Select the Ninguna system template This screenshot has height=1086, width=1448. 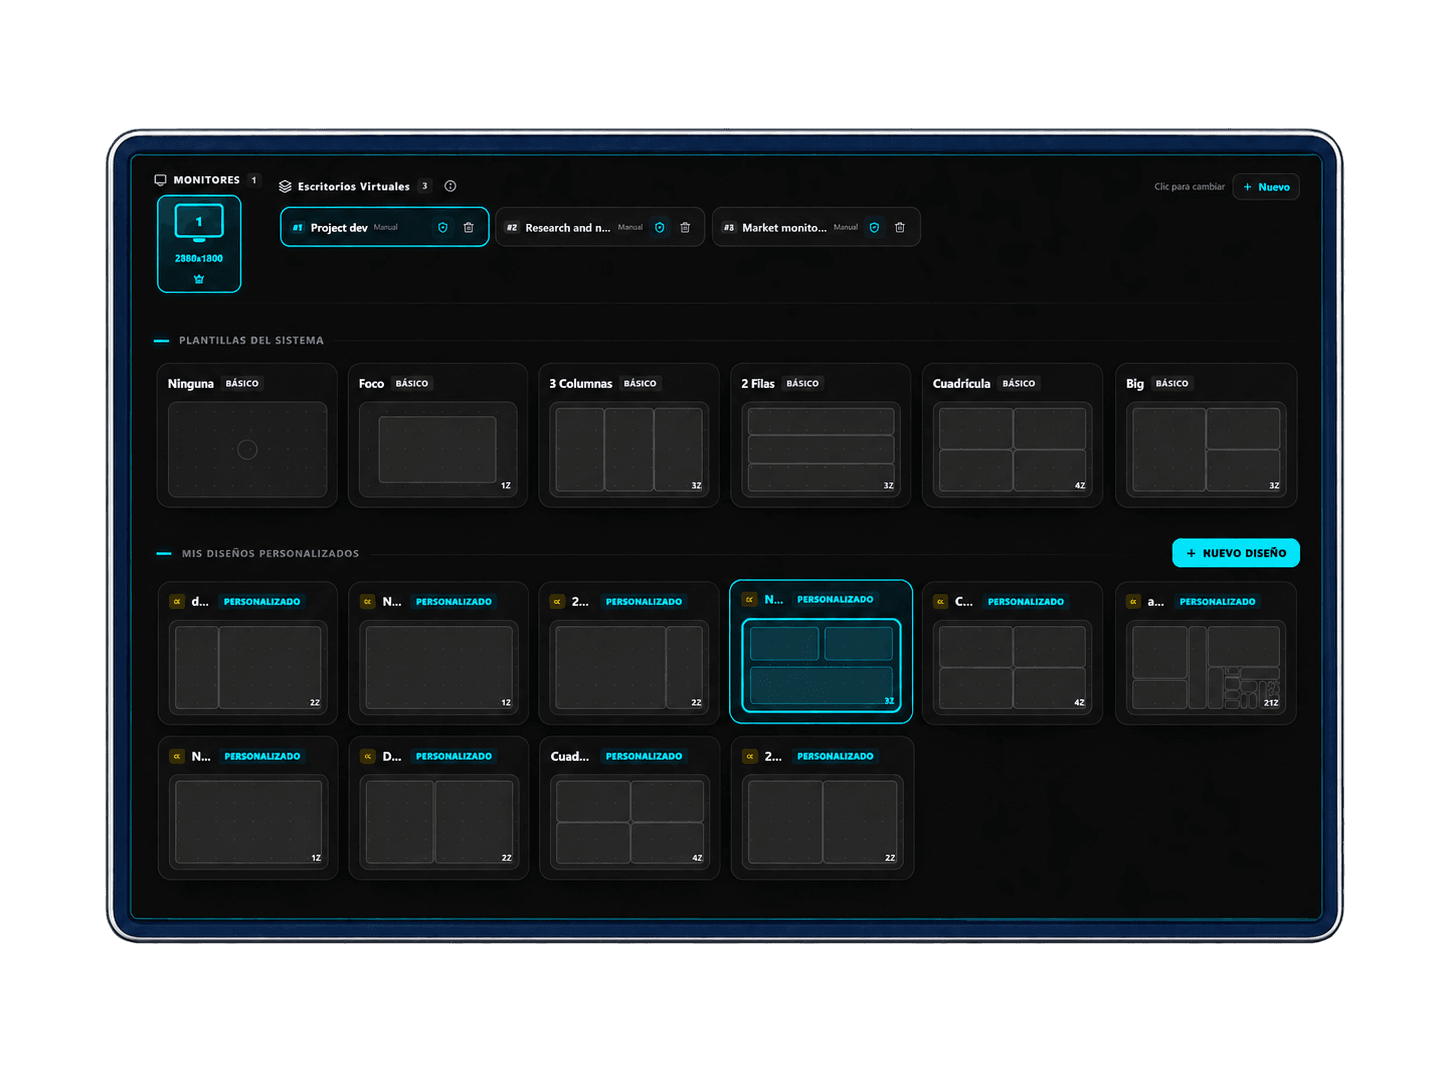pos(247,435)
